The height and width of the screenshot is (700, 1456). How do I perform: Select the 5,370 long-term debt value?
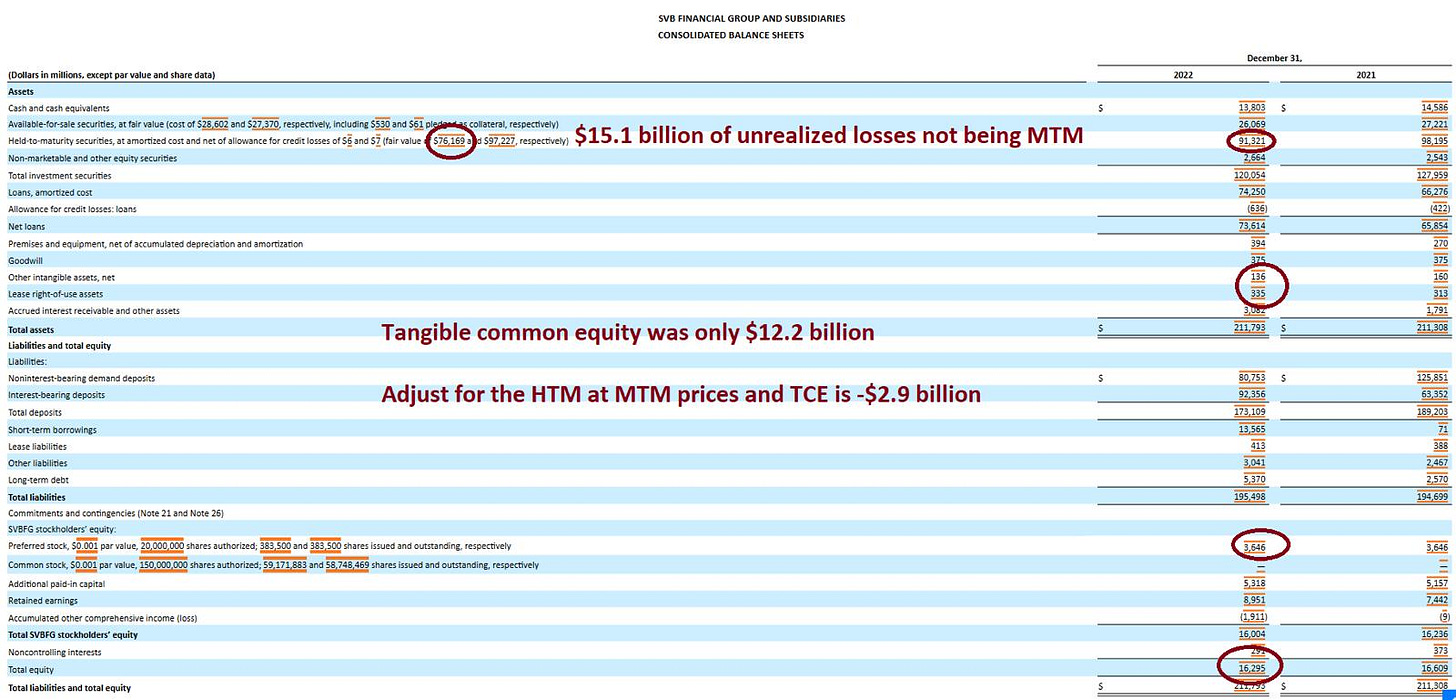pyautogui.click(x=1254, y=480)
